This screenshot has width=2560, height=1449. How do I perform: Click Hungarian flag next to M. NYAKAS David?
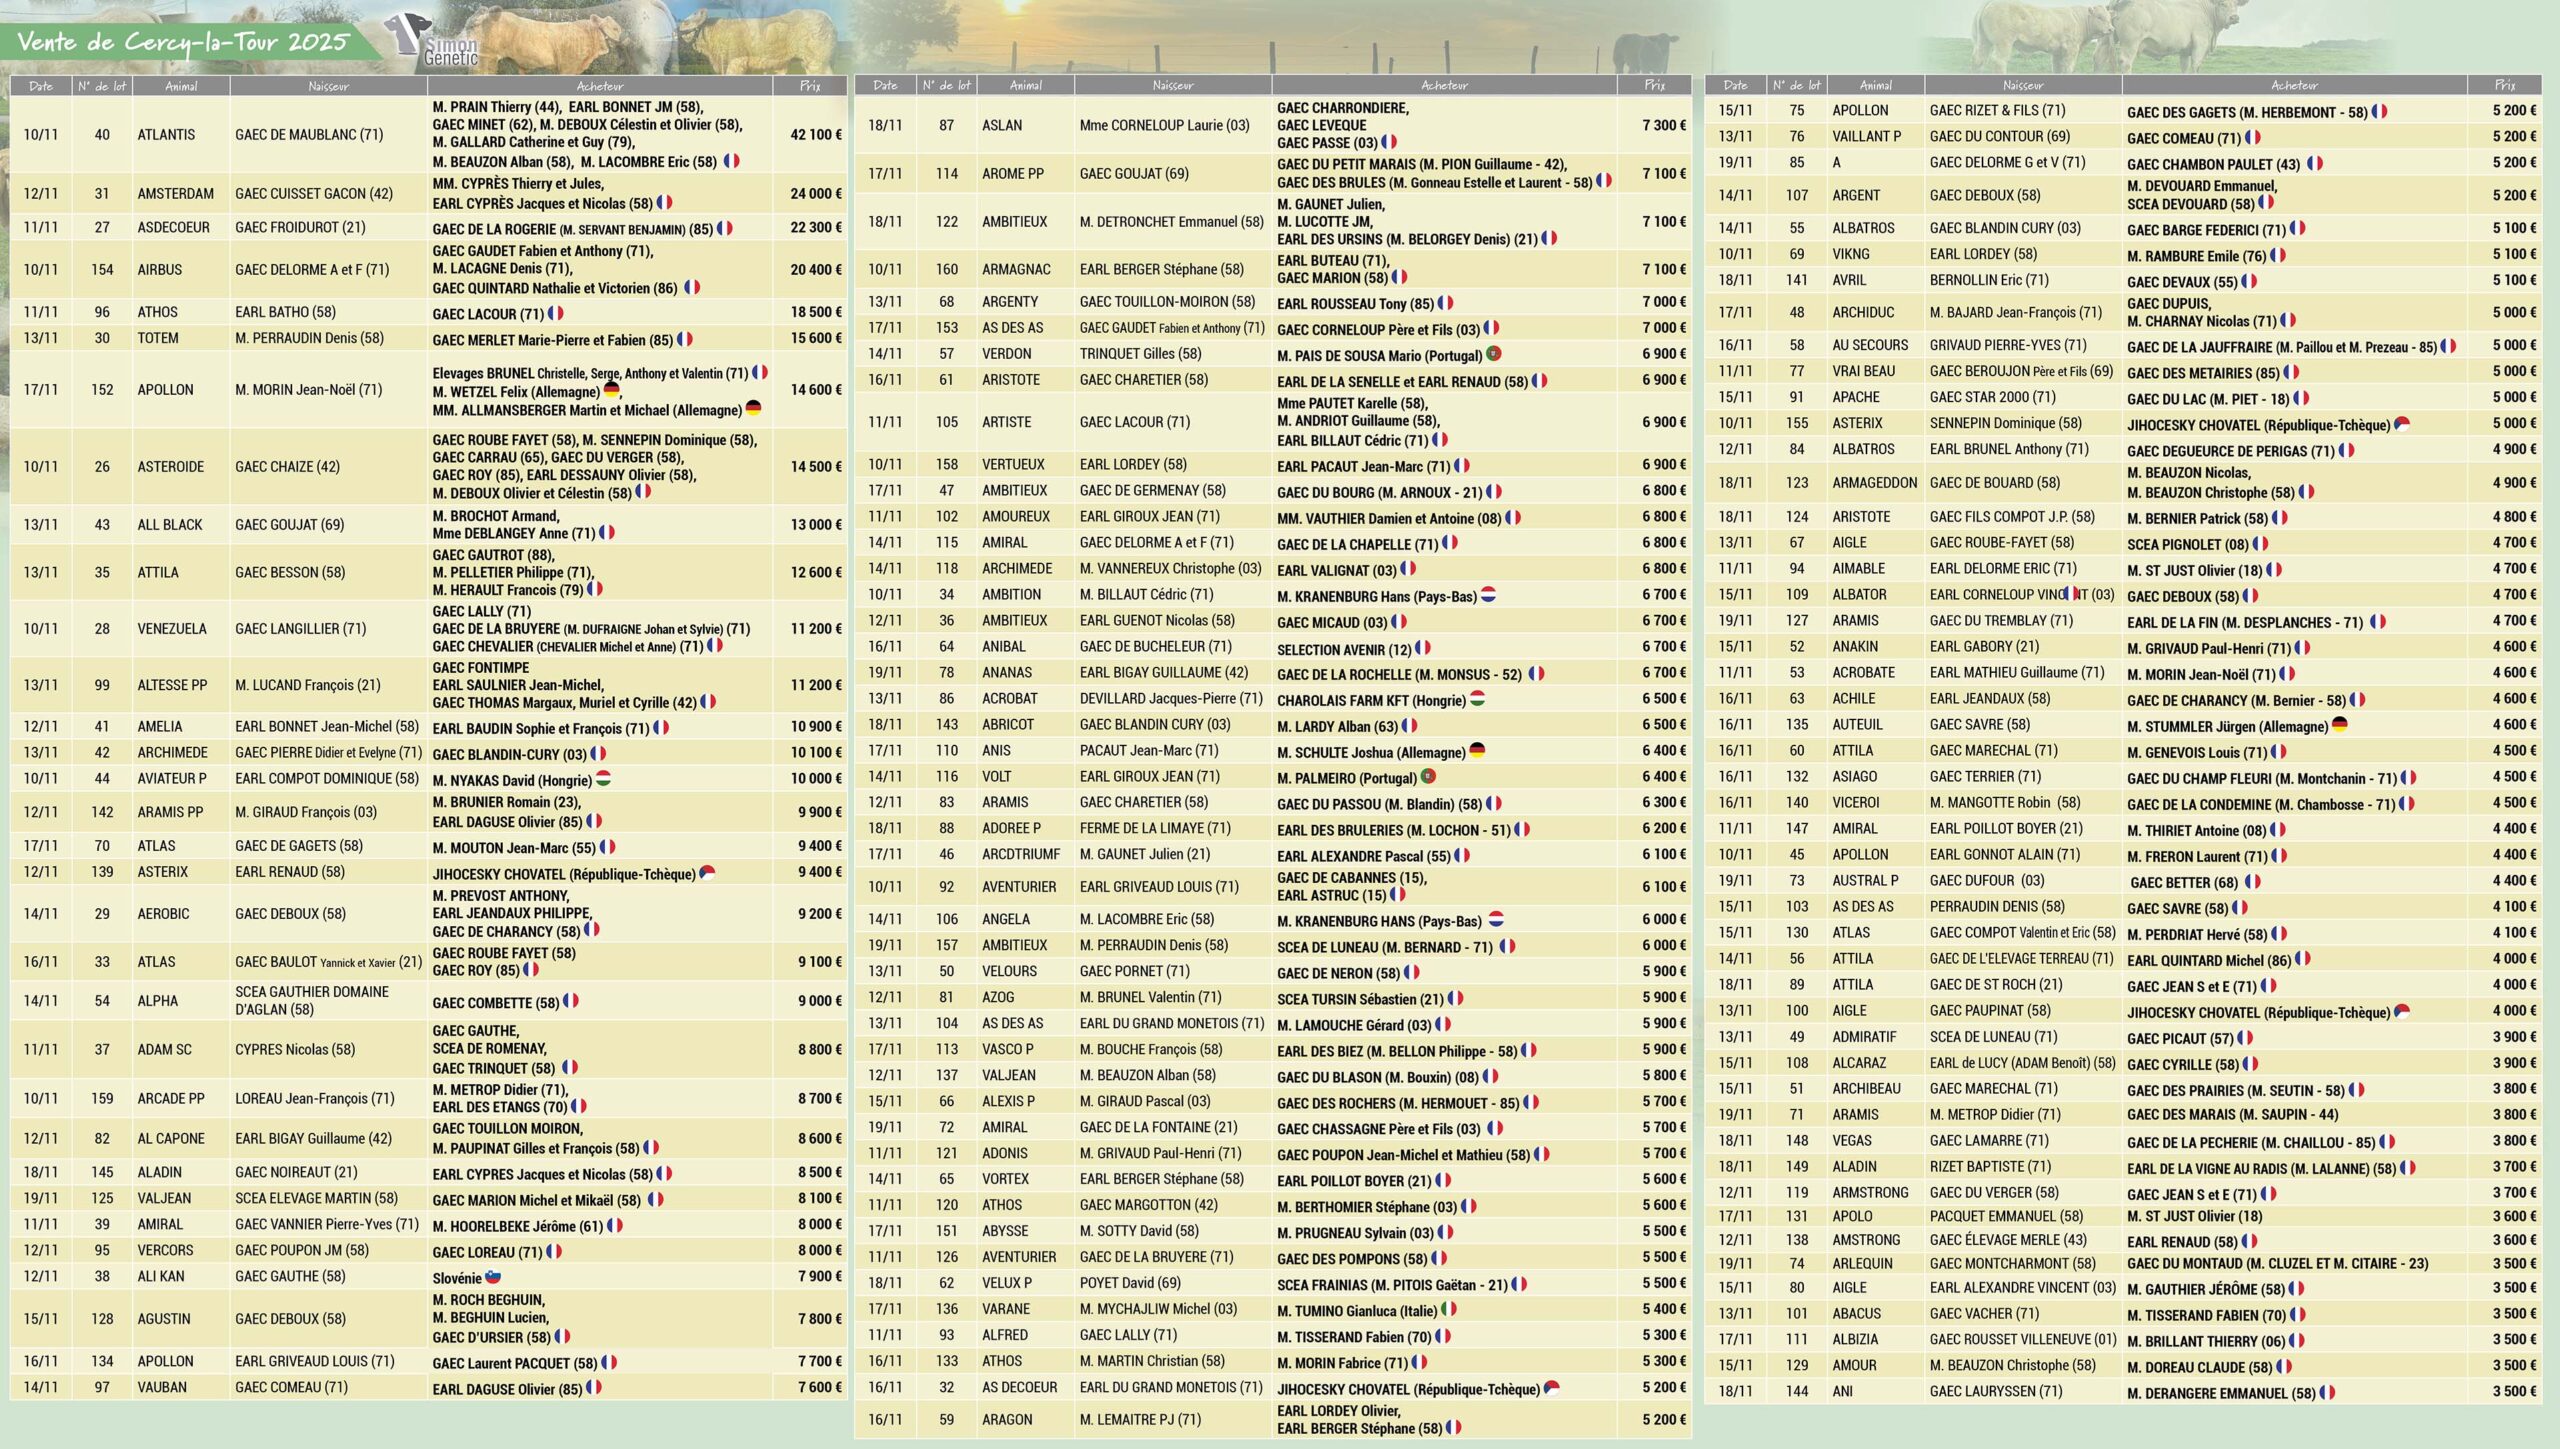[x=603, y=778]
